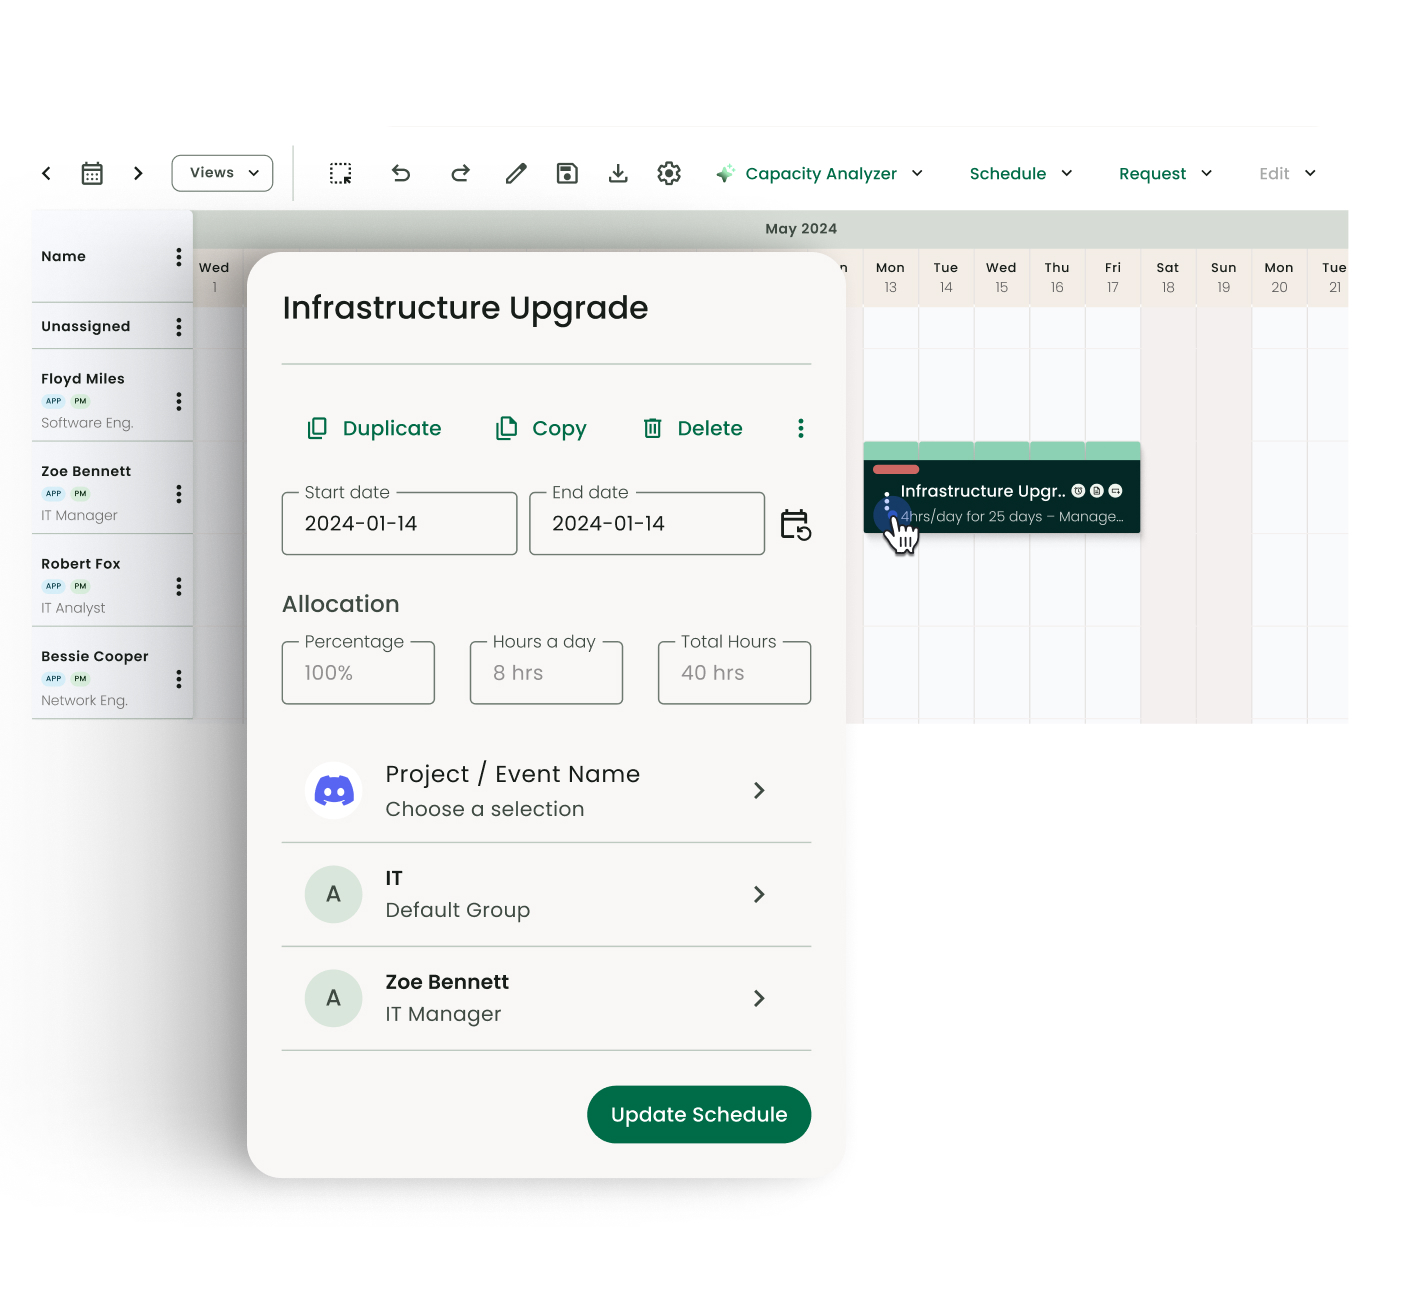Reset dates with calendar refresh icon
The width and height of the screenshot is (1416, 1308).
(x=795, y=524)
